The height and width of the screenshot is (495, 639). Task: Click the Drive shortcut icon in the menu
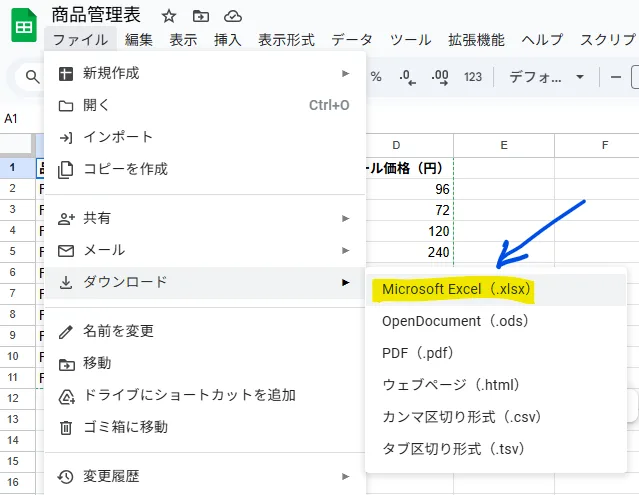(66, 396)
